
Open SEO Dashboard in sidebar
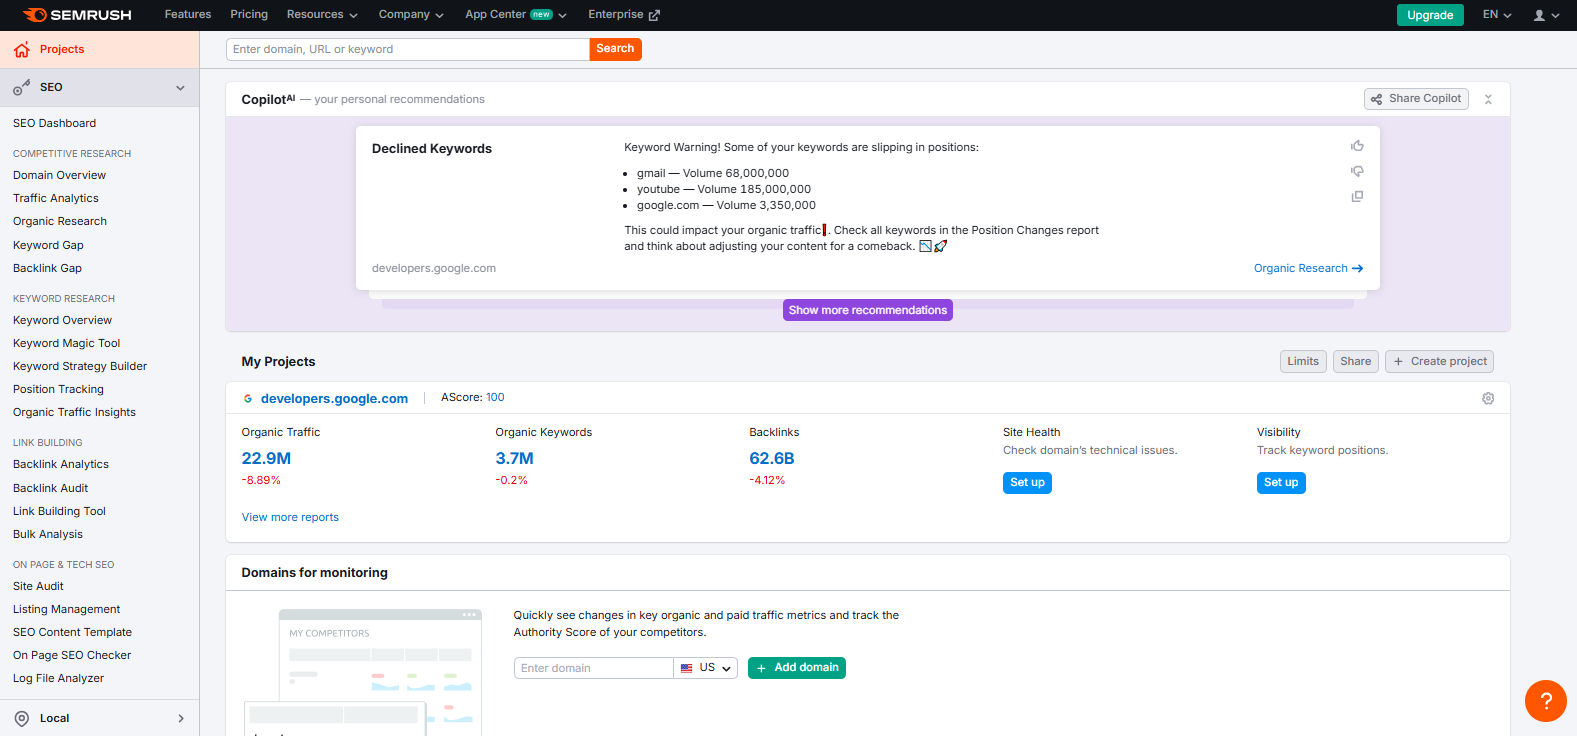55,123
